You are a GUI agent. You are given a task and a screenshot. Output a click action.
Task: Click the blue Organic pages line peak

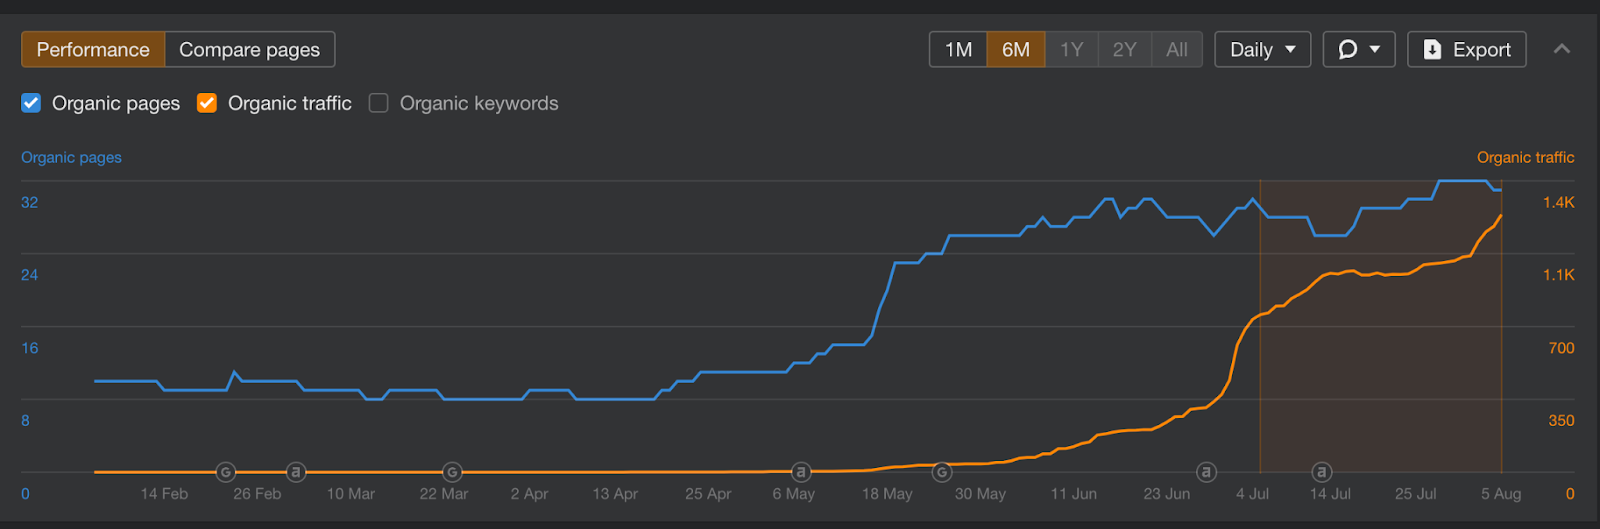tap(1462, 181)
